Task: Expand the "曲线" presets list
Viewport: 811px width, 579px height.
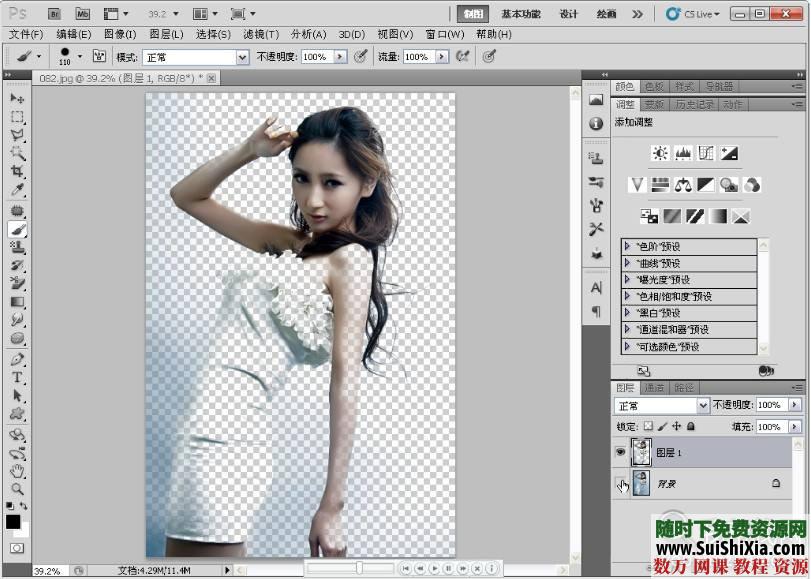Action: (x=627, y=263)
